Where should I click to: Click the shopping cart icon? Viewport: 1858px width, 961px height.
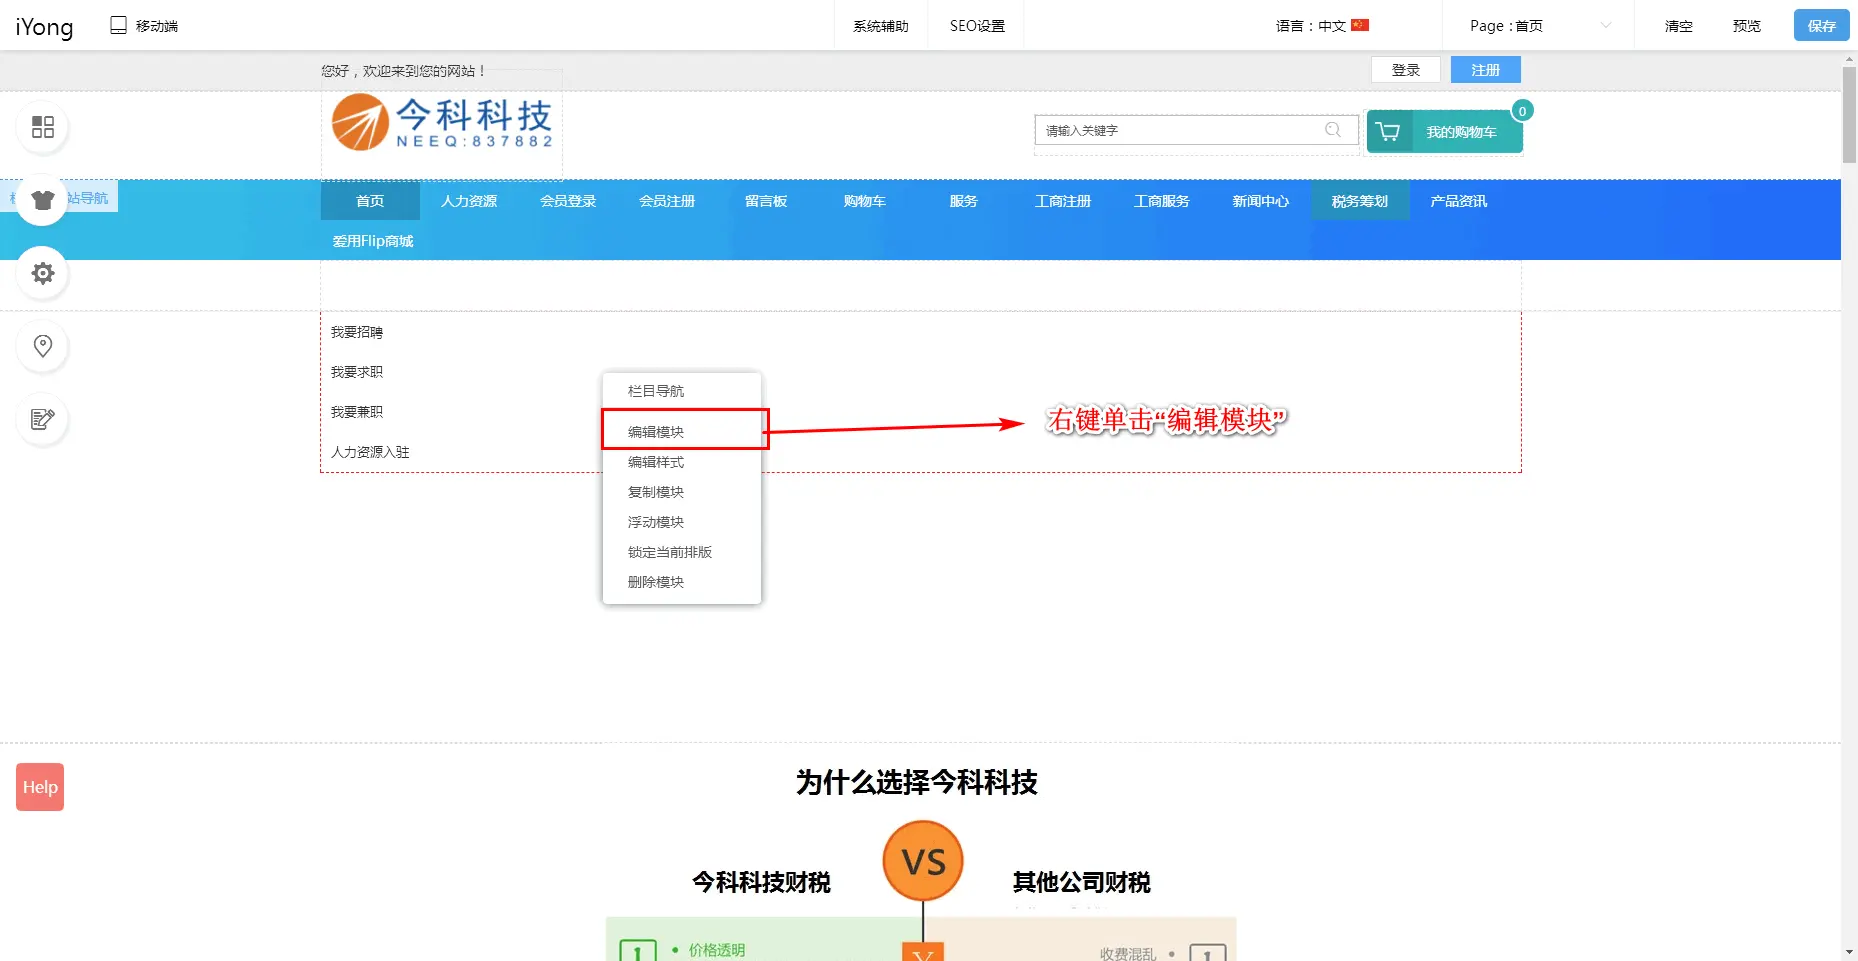click(1388, 132)
